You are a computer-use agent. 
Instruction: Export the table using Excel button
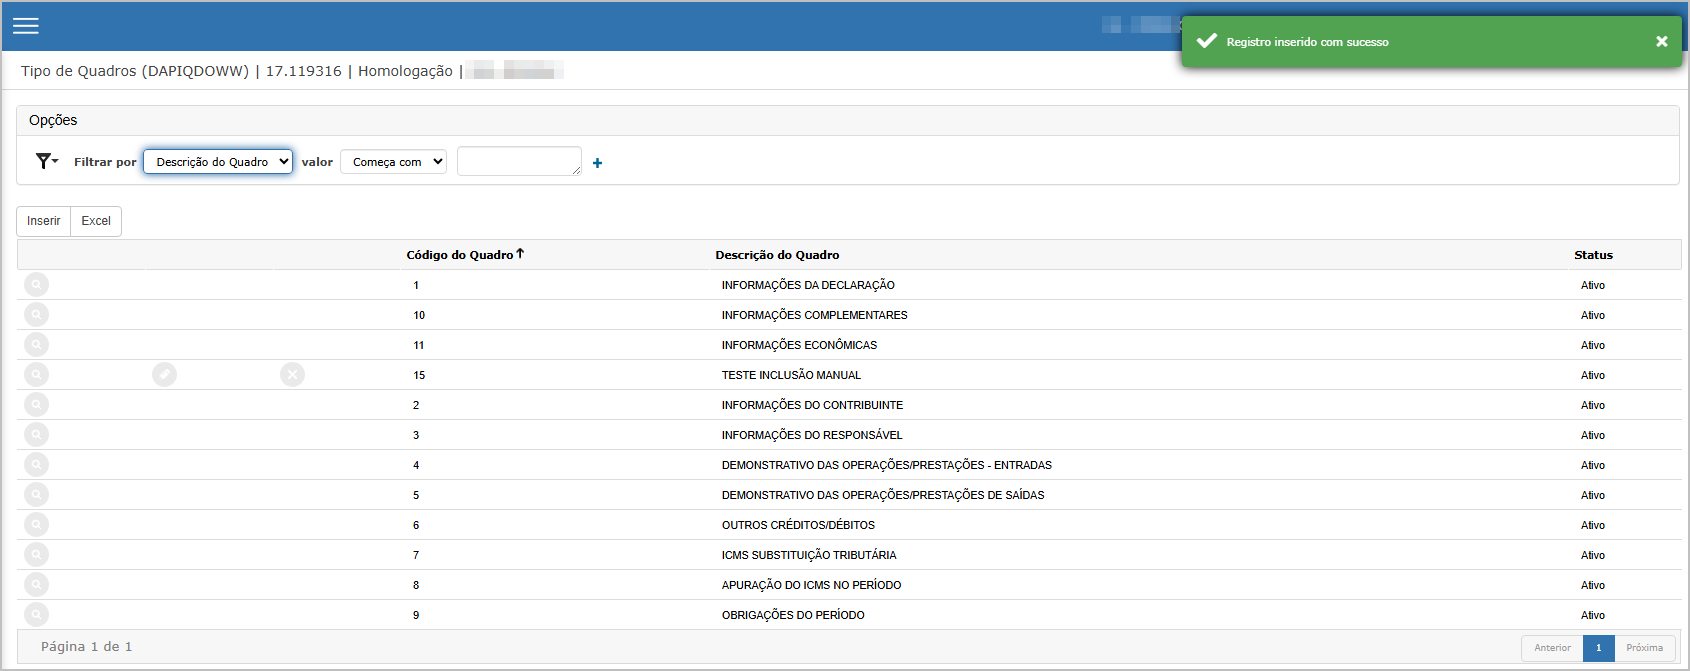96,221
